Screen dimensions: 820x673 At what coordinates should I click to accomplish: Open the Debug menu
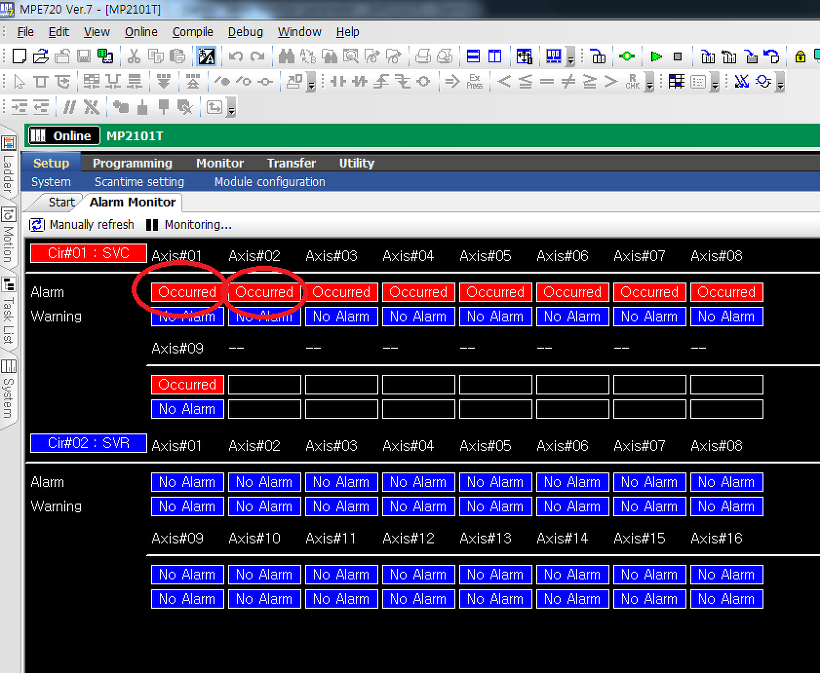click(x=245, y=32)
